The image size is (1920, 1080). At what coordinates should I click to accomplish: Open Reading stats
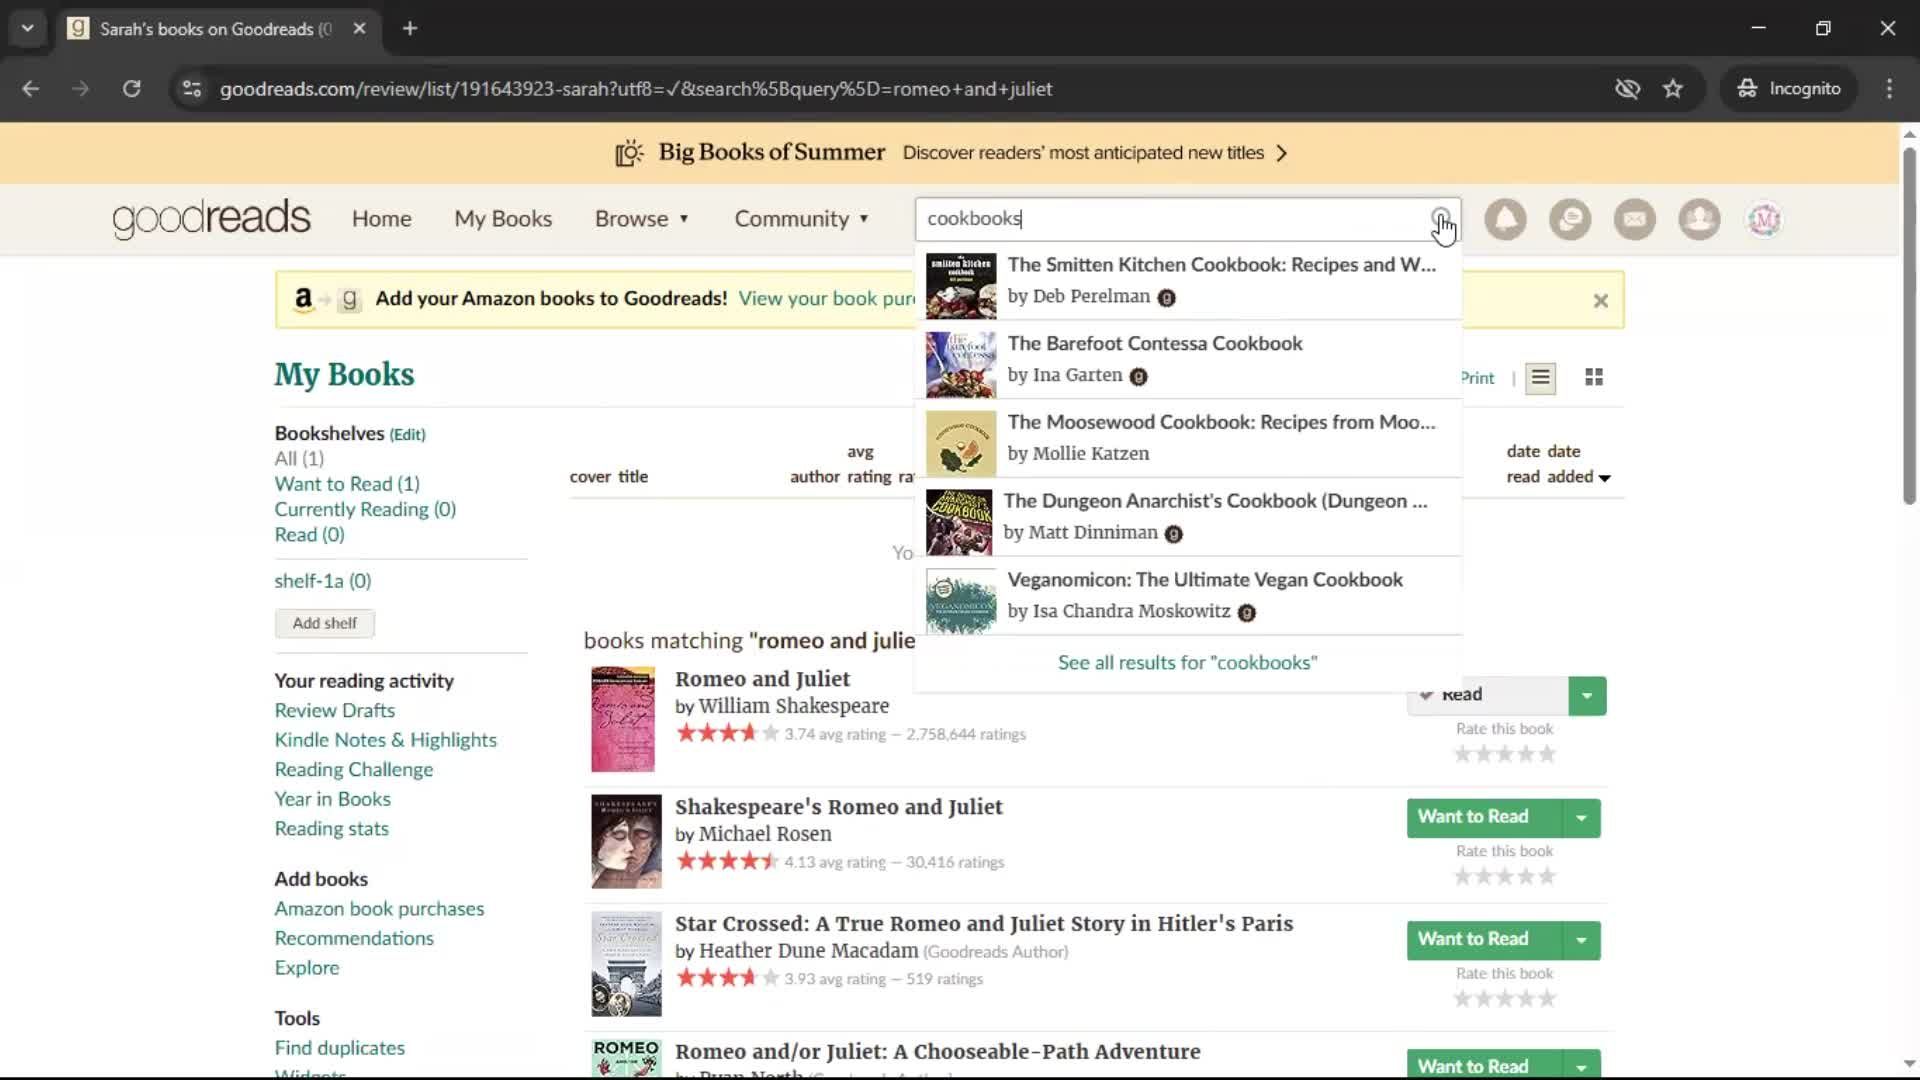click(x=331, y=829)
